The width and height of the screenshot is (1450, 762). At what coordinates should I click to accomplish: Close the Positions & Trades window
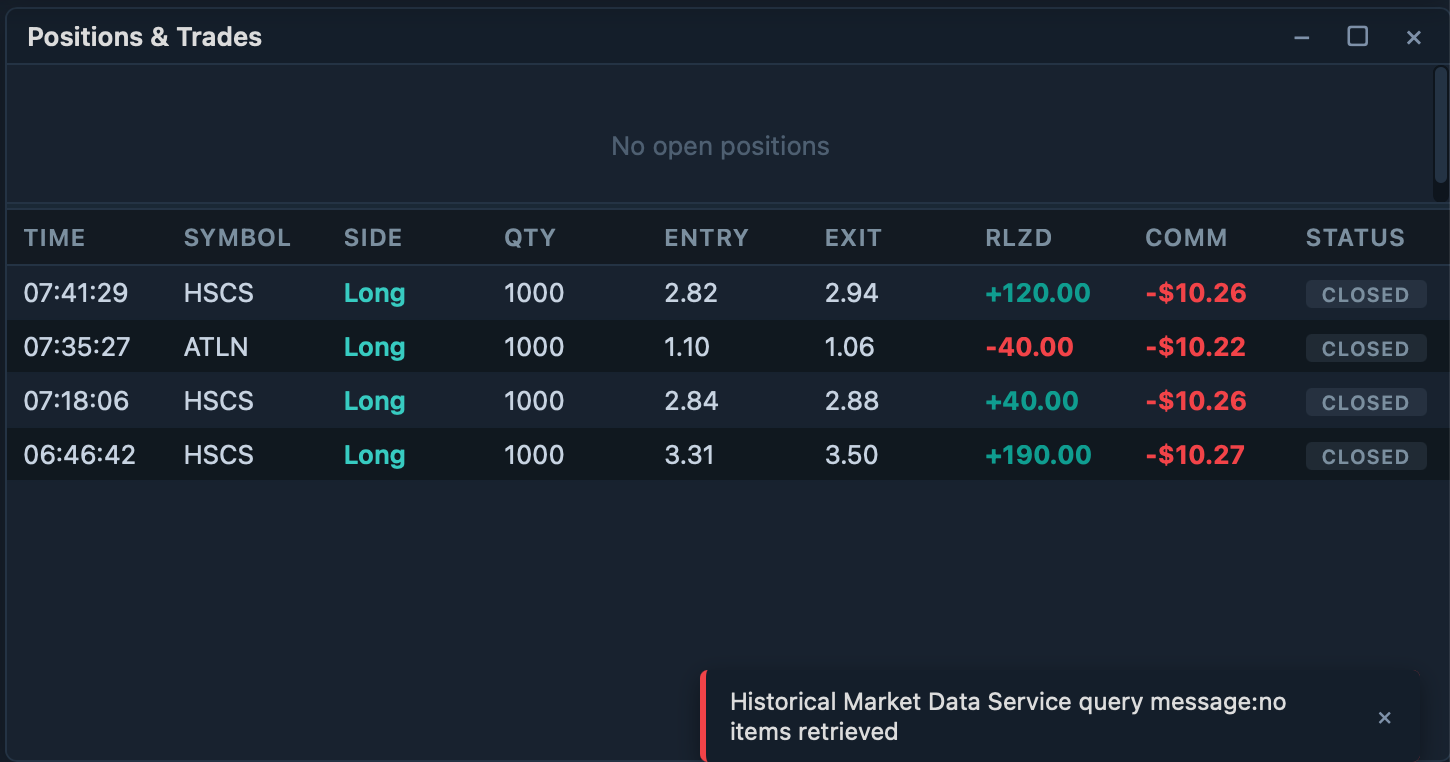pos(1413,37)
